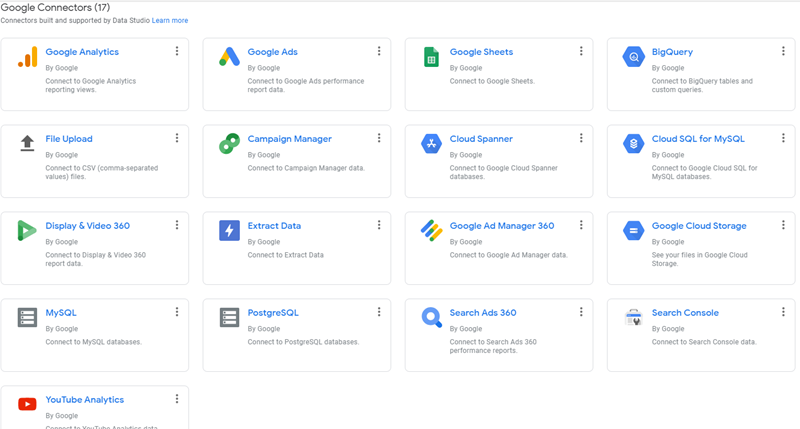
Task: Click the Display & Video 360 play icon
Action: point(27,231)
